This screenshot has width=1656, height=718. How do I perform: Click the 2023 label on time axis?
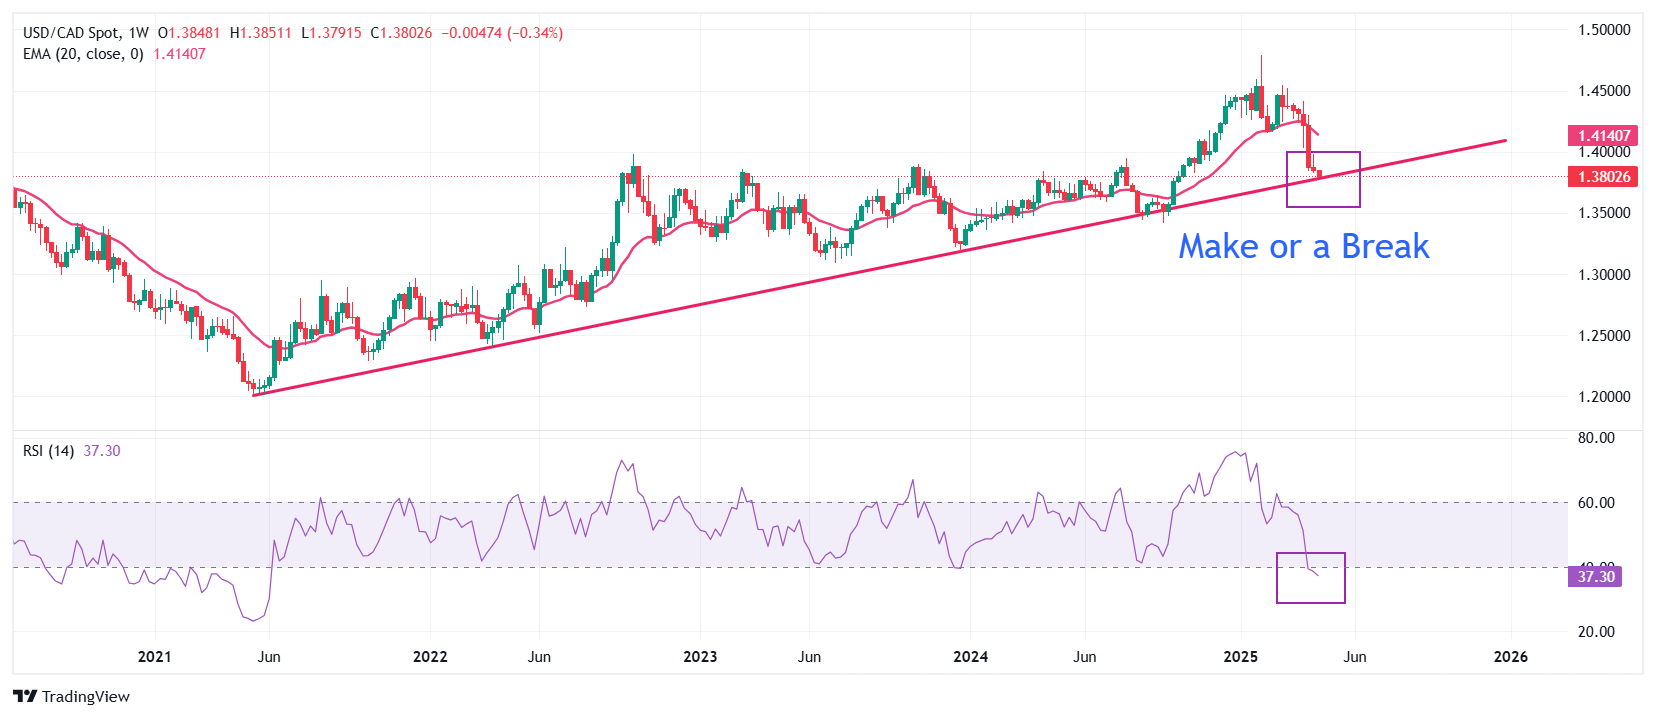(x=700, y=657)
